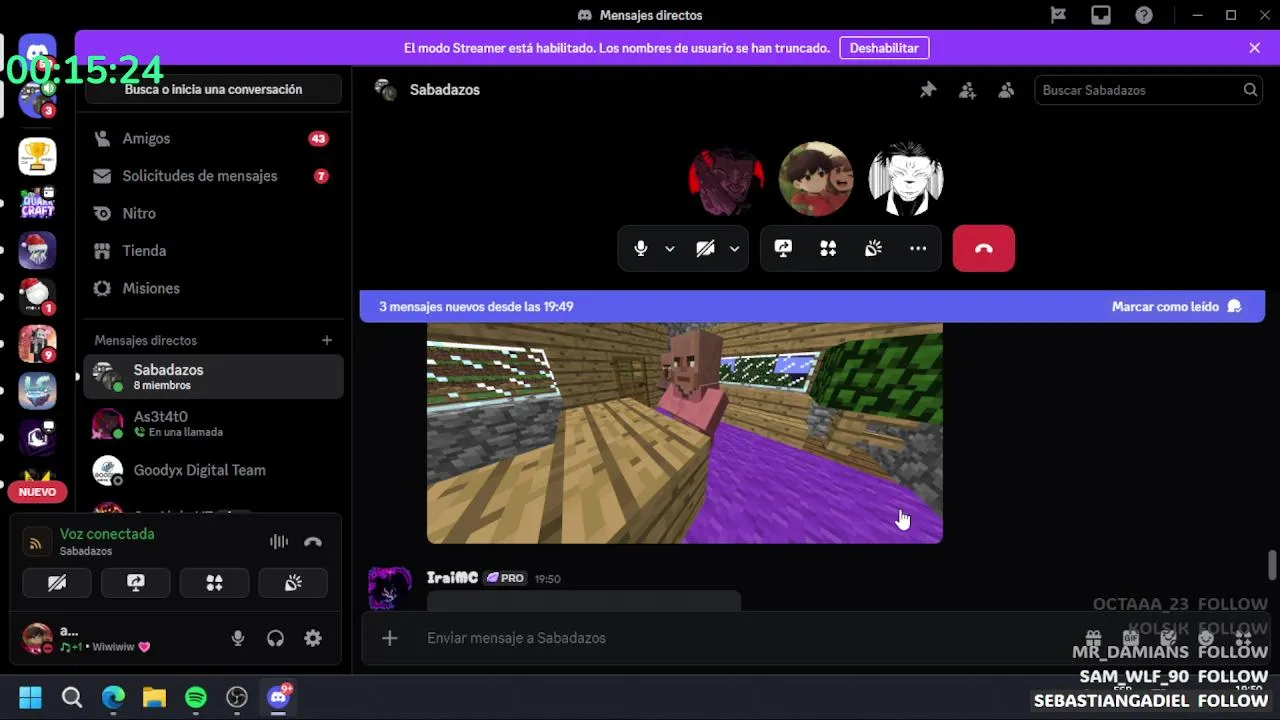Open your user profile avatar

click(x=37, y=637)
